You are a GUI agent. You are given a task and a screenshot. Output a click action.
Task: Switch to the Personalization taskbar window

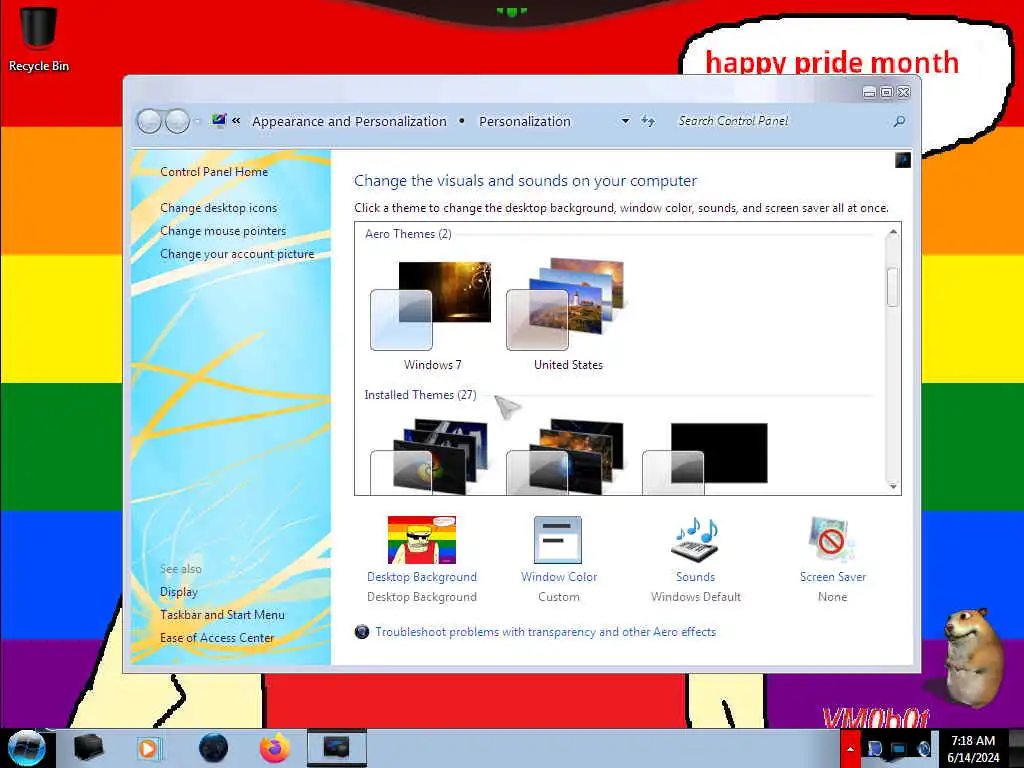click(x=336, y=748)
